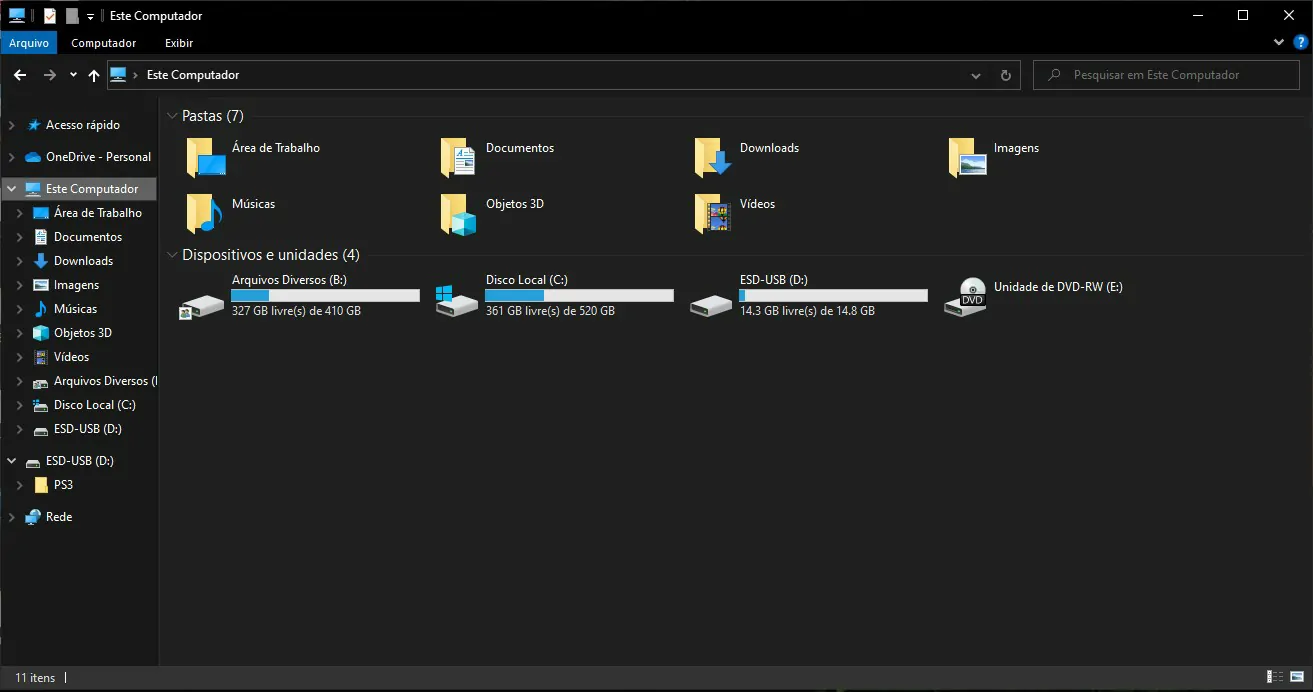Click the Back arrow navigation button

20,75
